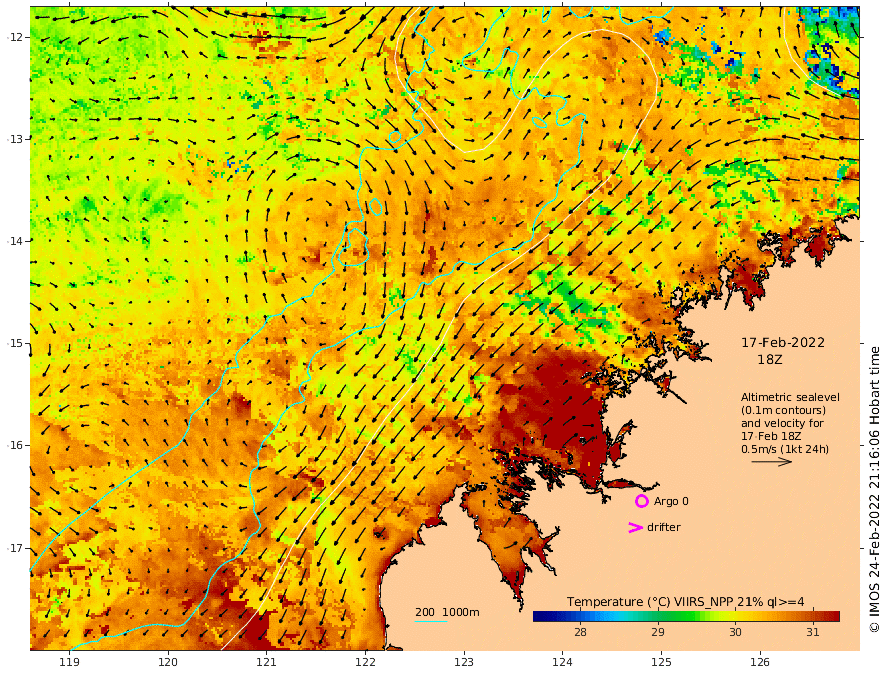This screenshot has height=680, width=880.
Task: Click the magenta drifter arrow legend marker
Action: [635, 527]
